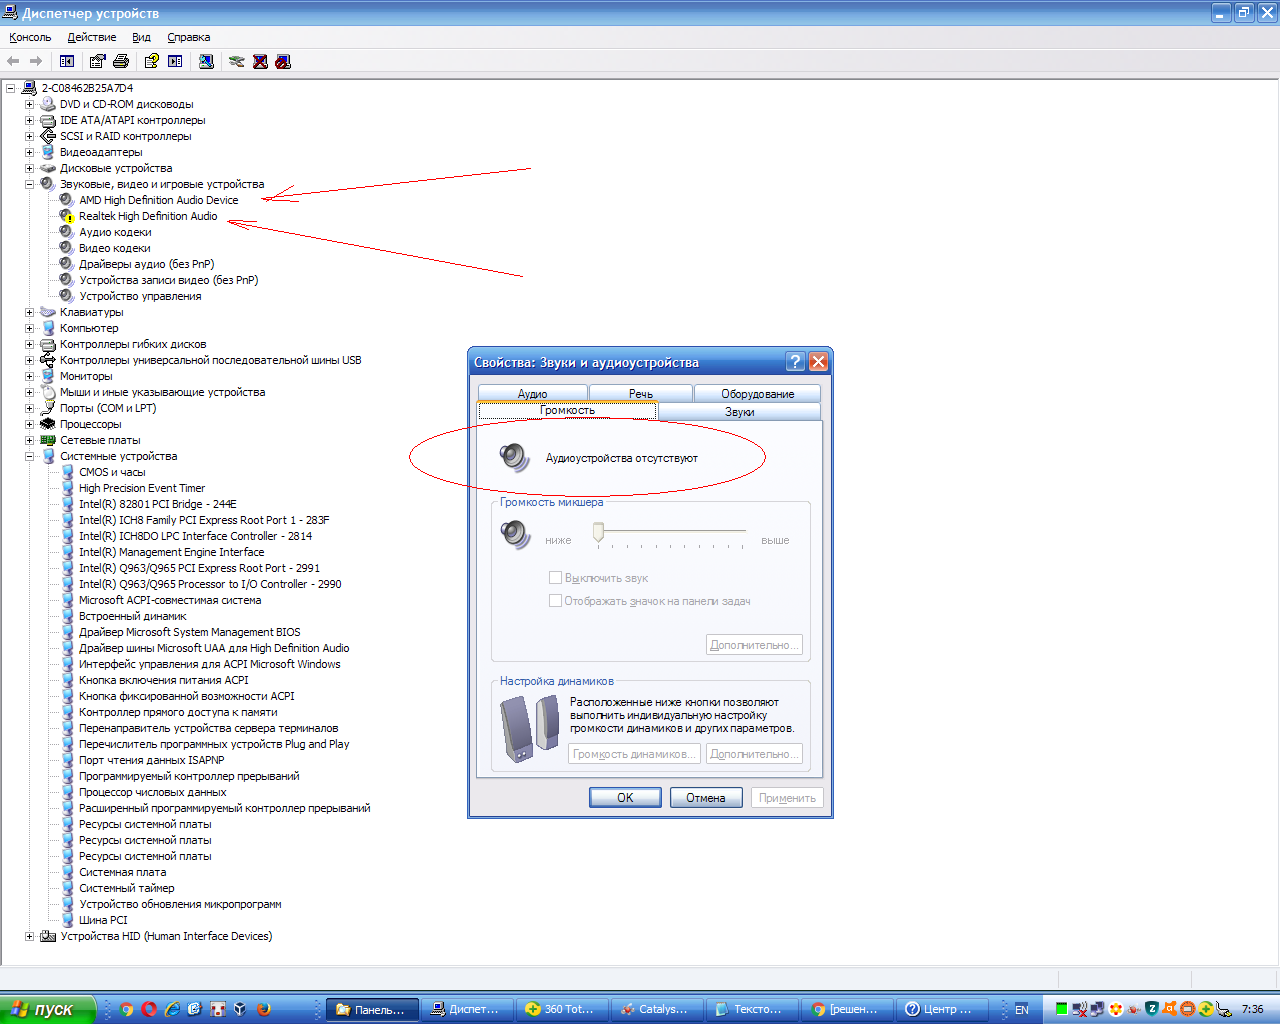1280x1024 pixels.
Task: Switch to the Оборудование tab
Action: pos(758,393)
